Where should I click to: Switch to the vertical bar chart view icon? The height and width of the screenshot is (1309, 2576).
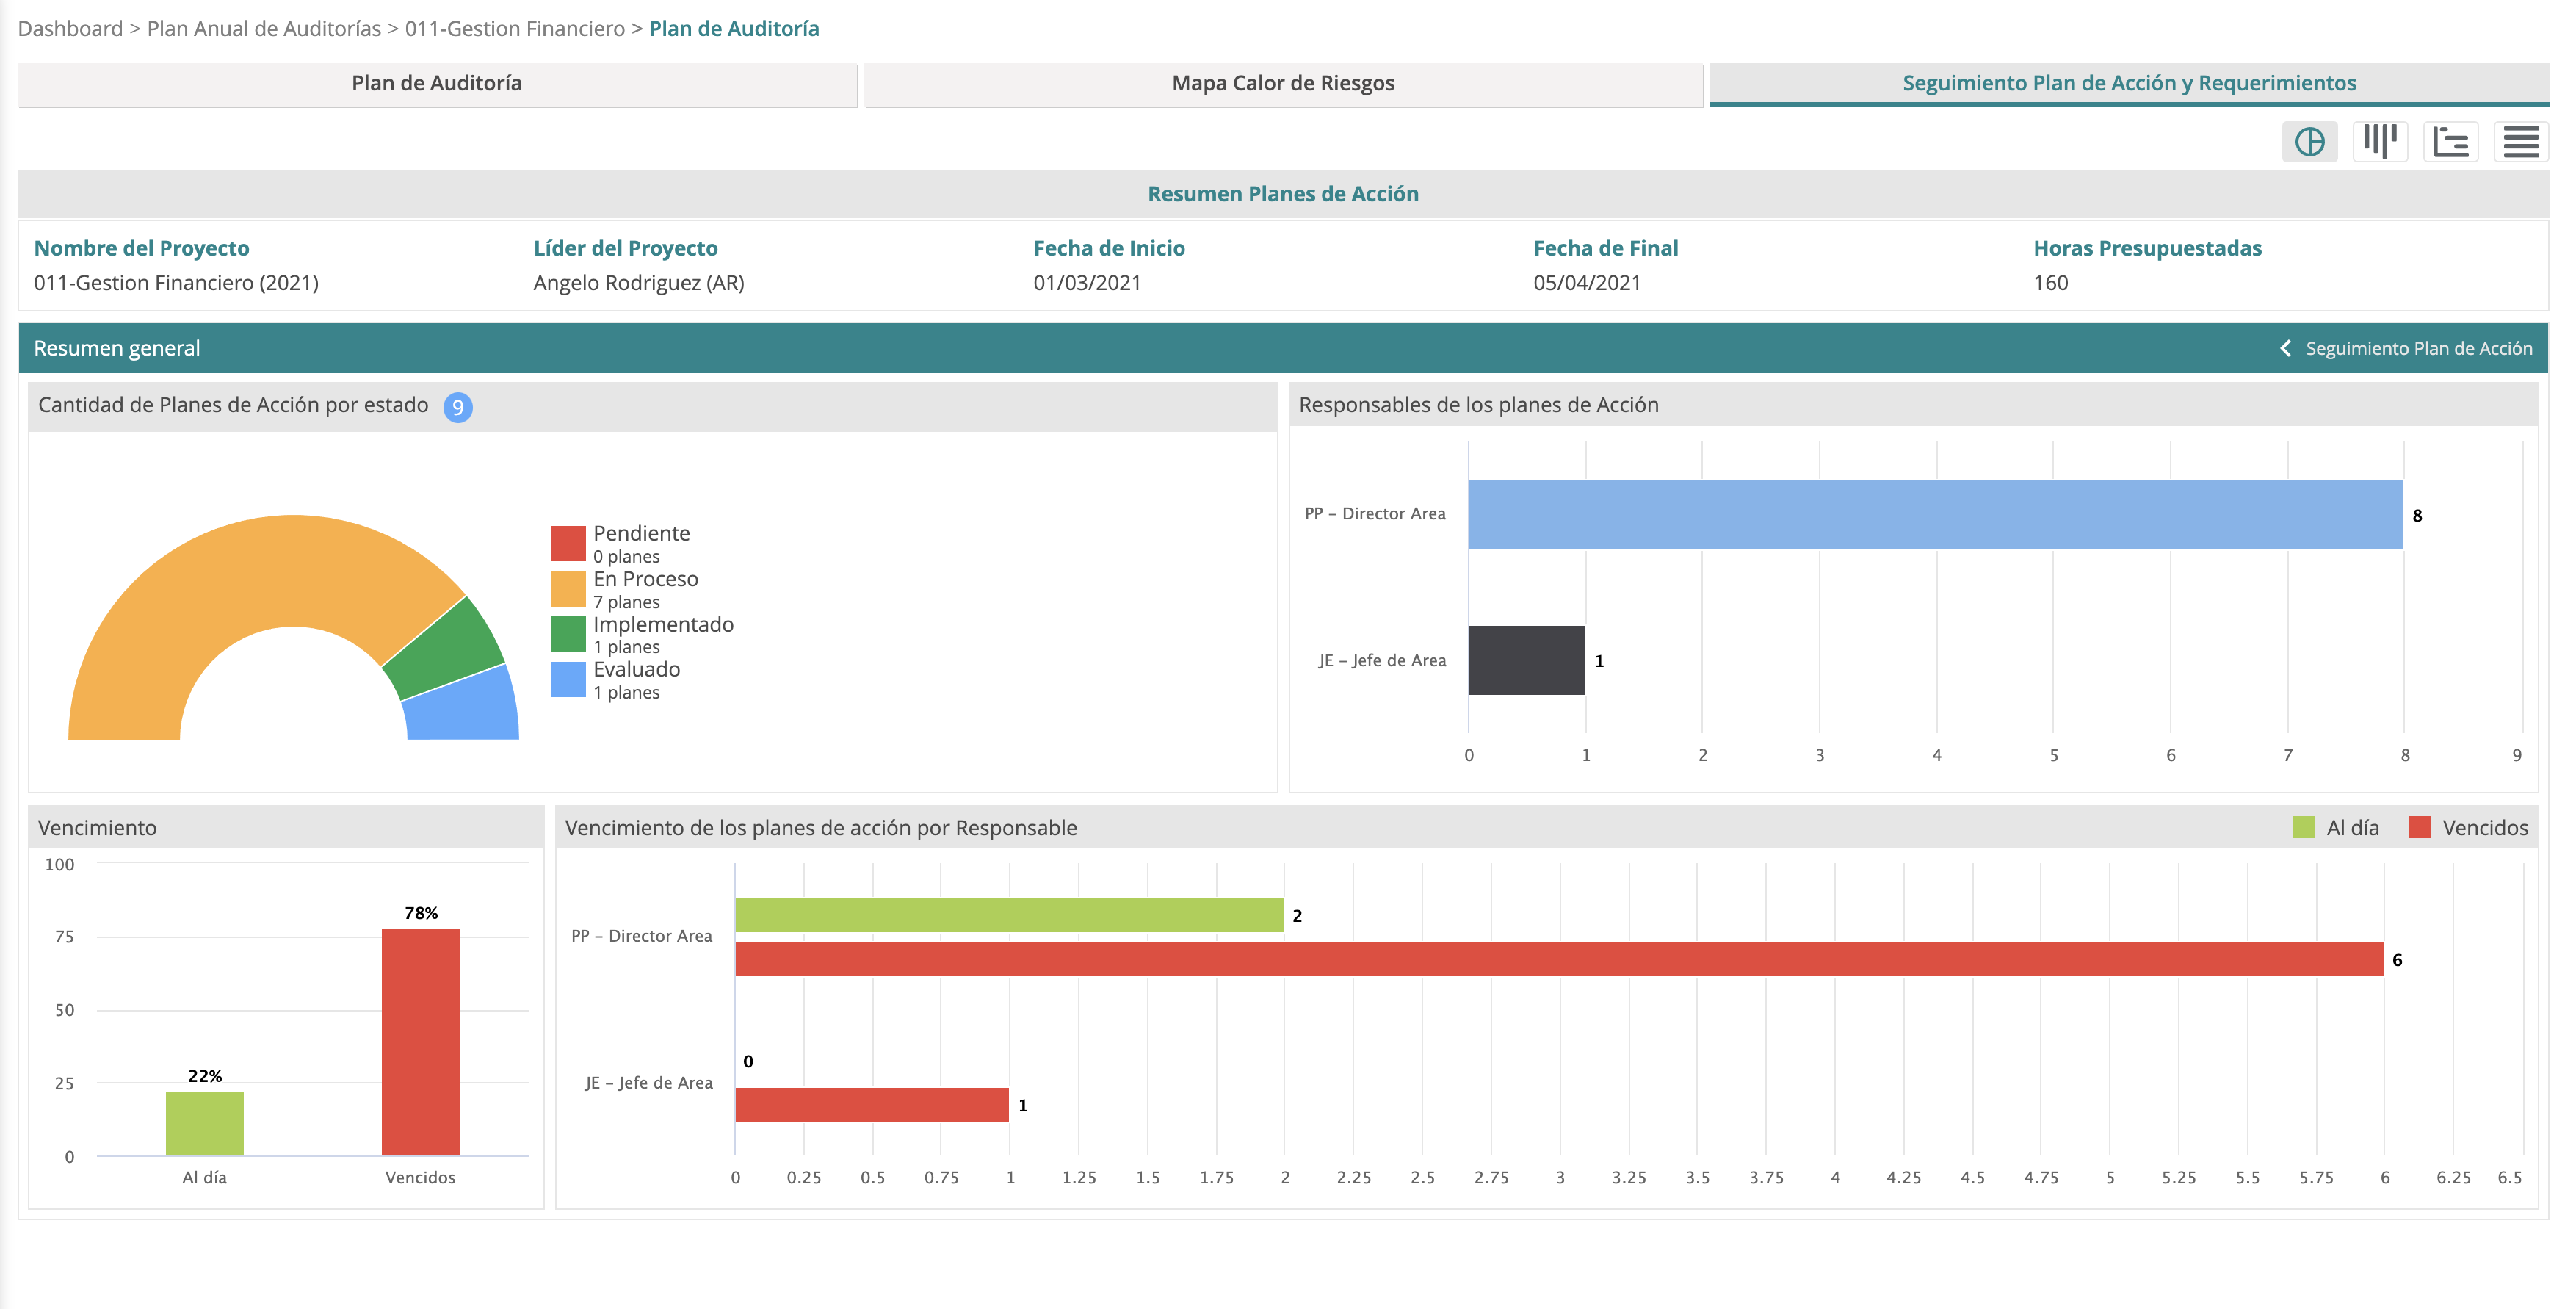(x=2381, y=142)
